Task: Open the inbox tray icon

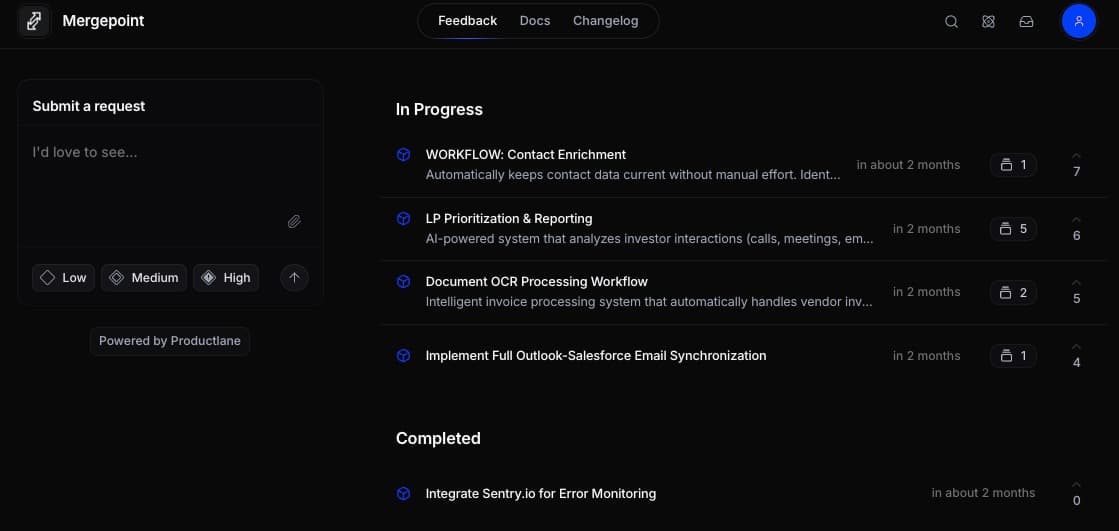Action: (1026, 21)
